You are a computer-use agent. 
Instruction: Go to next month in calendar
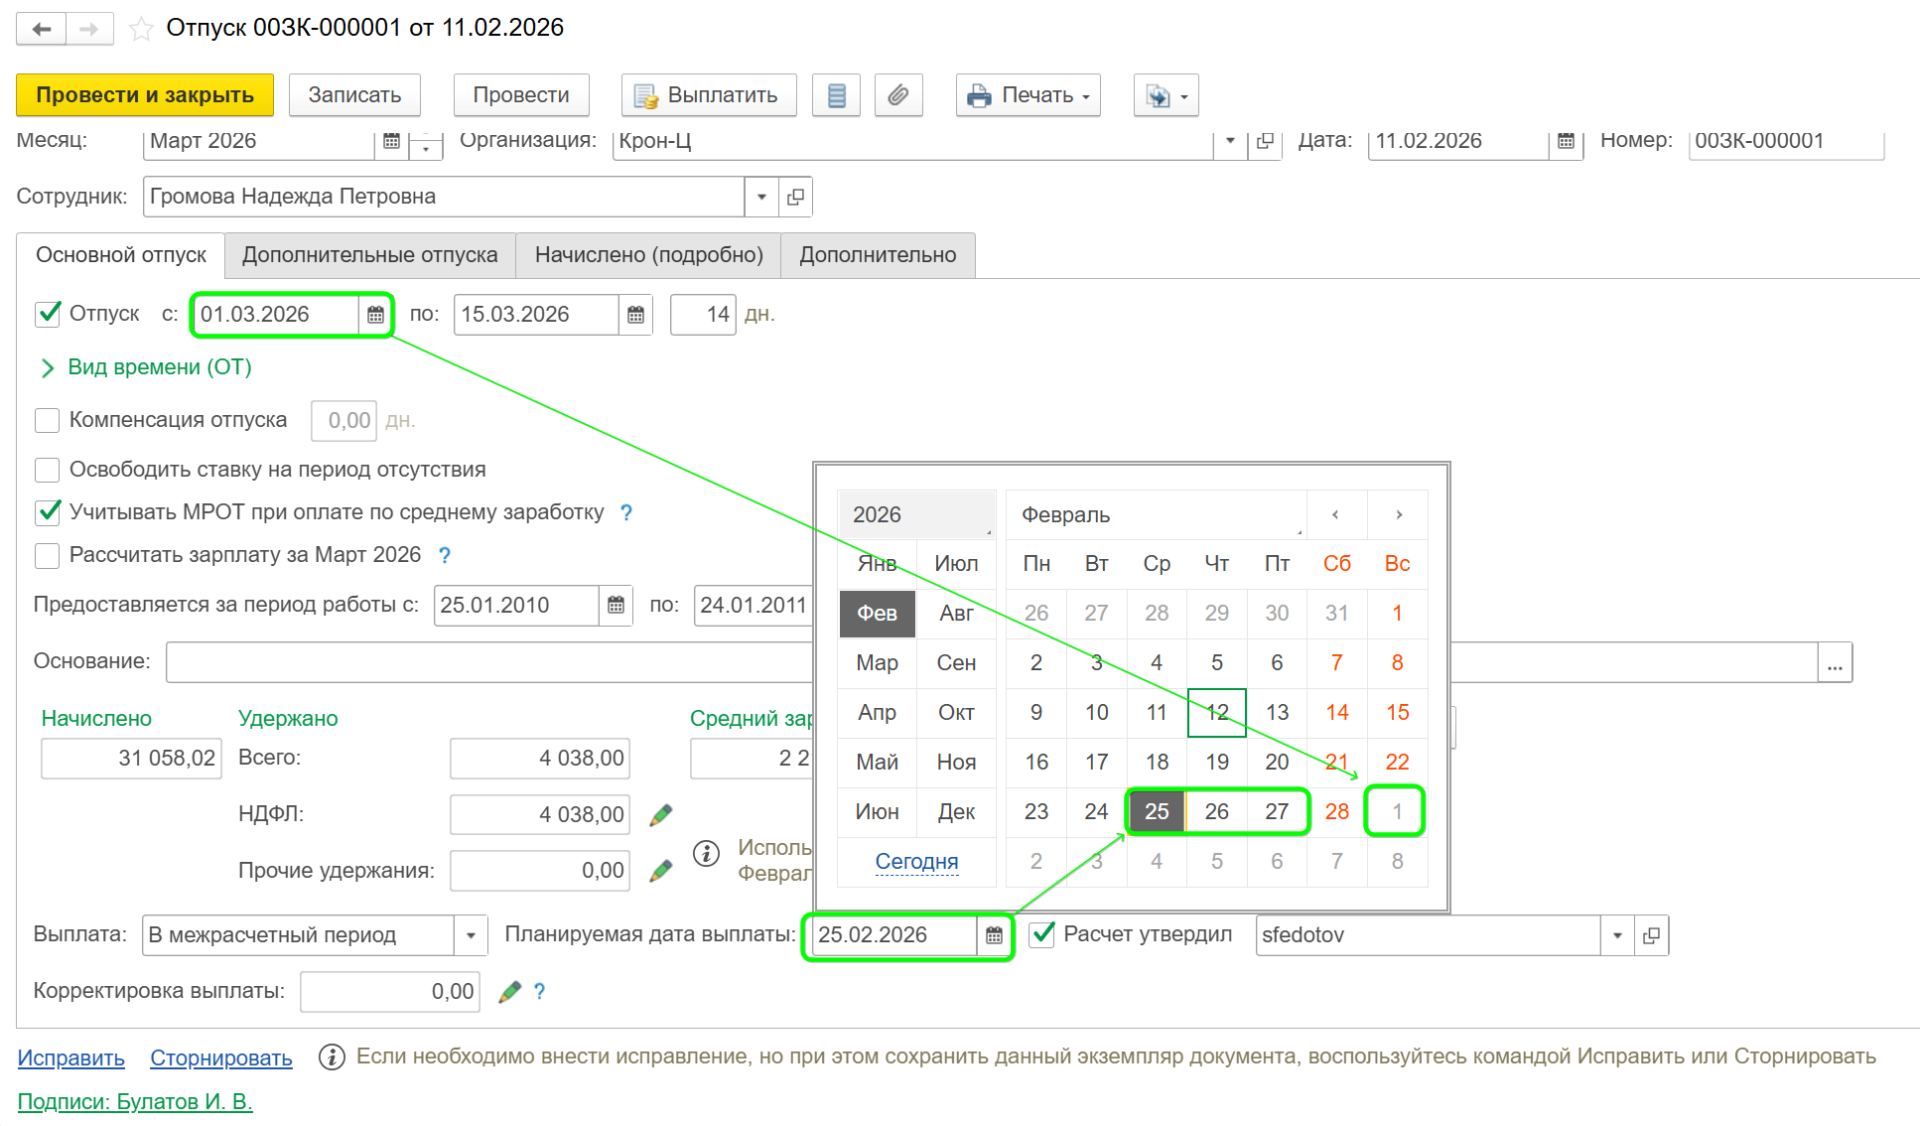coord(1398,515)
